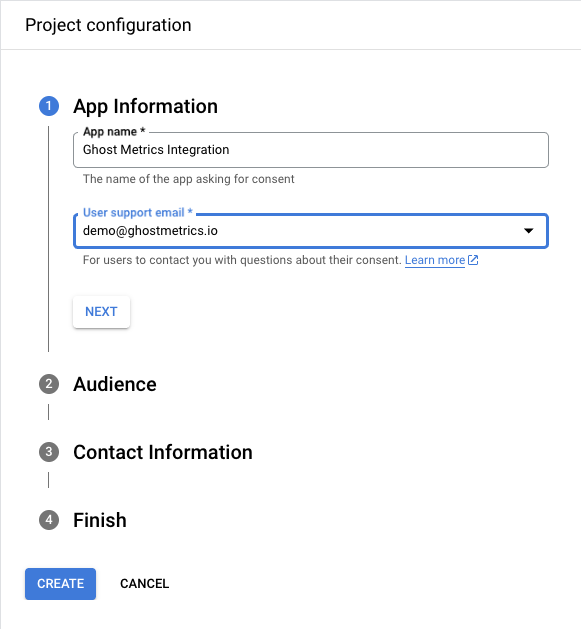Select step 1 App Information circle
Viewport: 581px width, 629px height.
(x=49, y=106)
